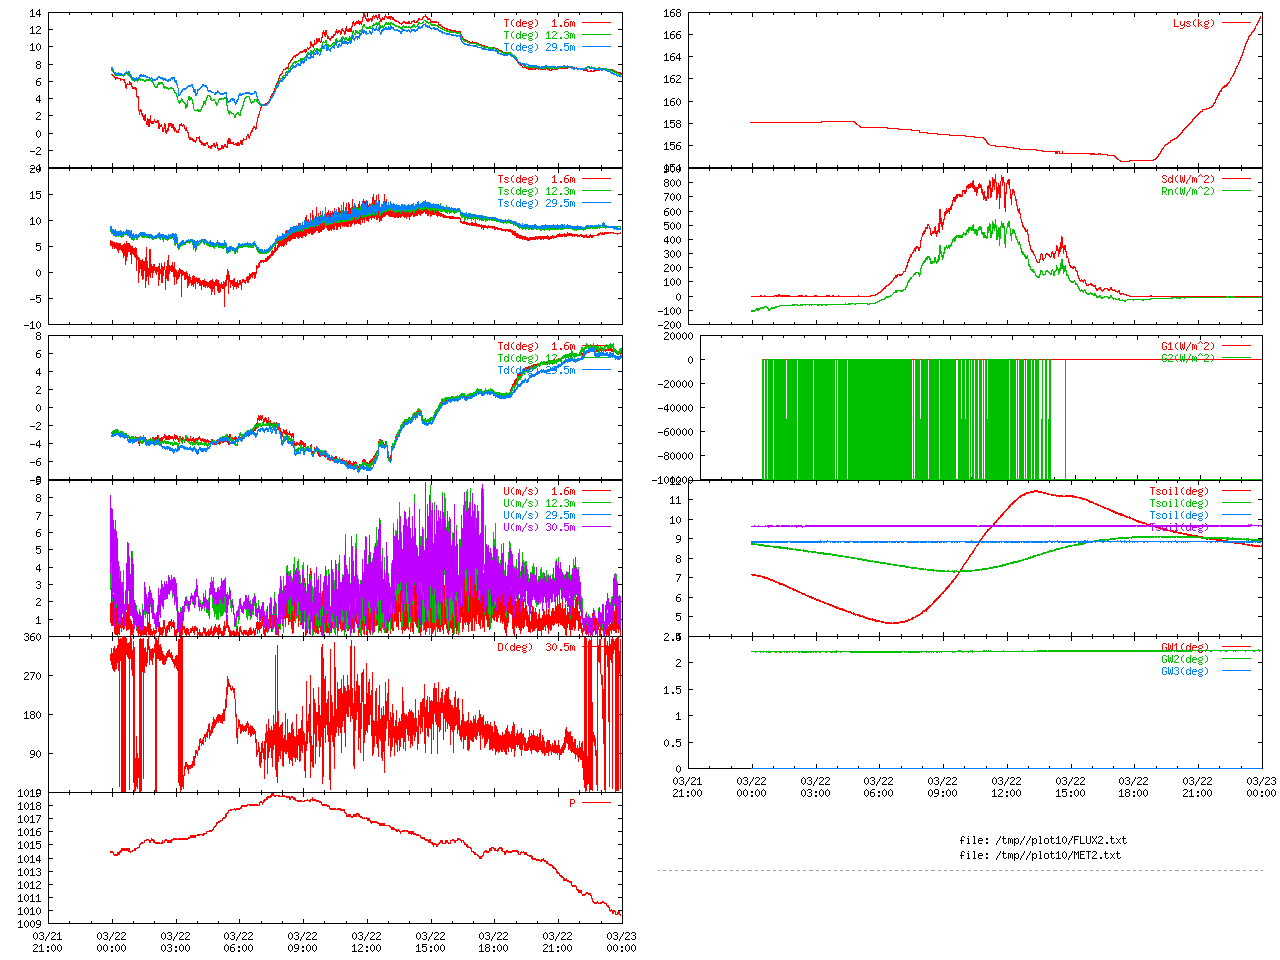This screenshot has width=1280, height=960.
Task: Select the 'file: /tmp//plot10/MET2.txt' text
Action: pyautogui.click(x=1040, y=856)
